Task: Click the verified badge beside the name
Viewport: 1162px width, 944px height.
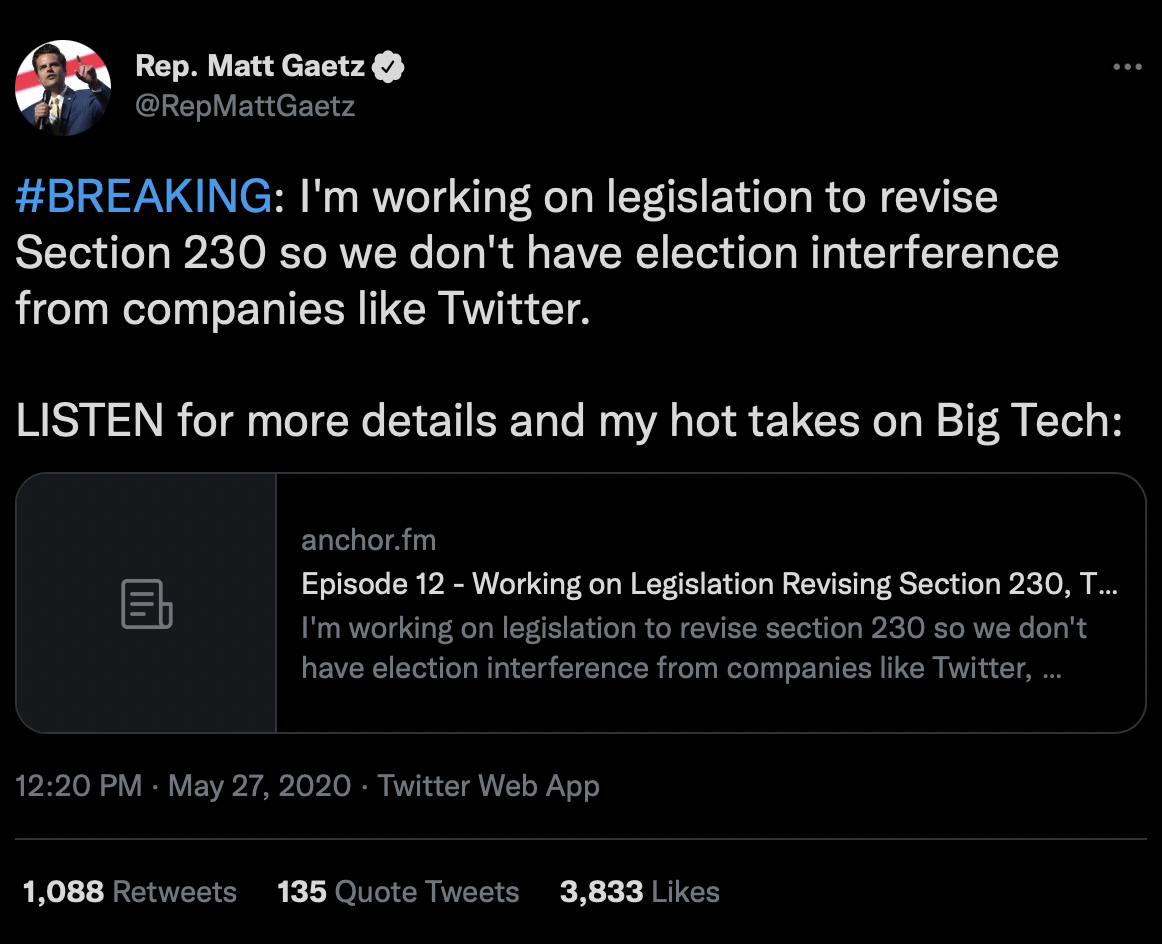Action: pyautogui.click(x=388, y=67)
